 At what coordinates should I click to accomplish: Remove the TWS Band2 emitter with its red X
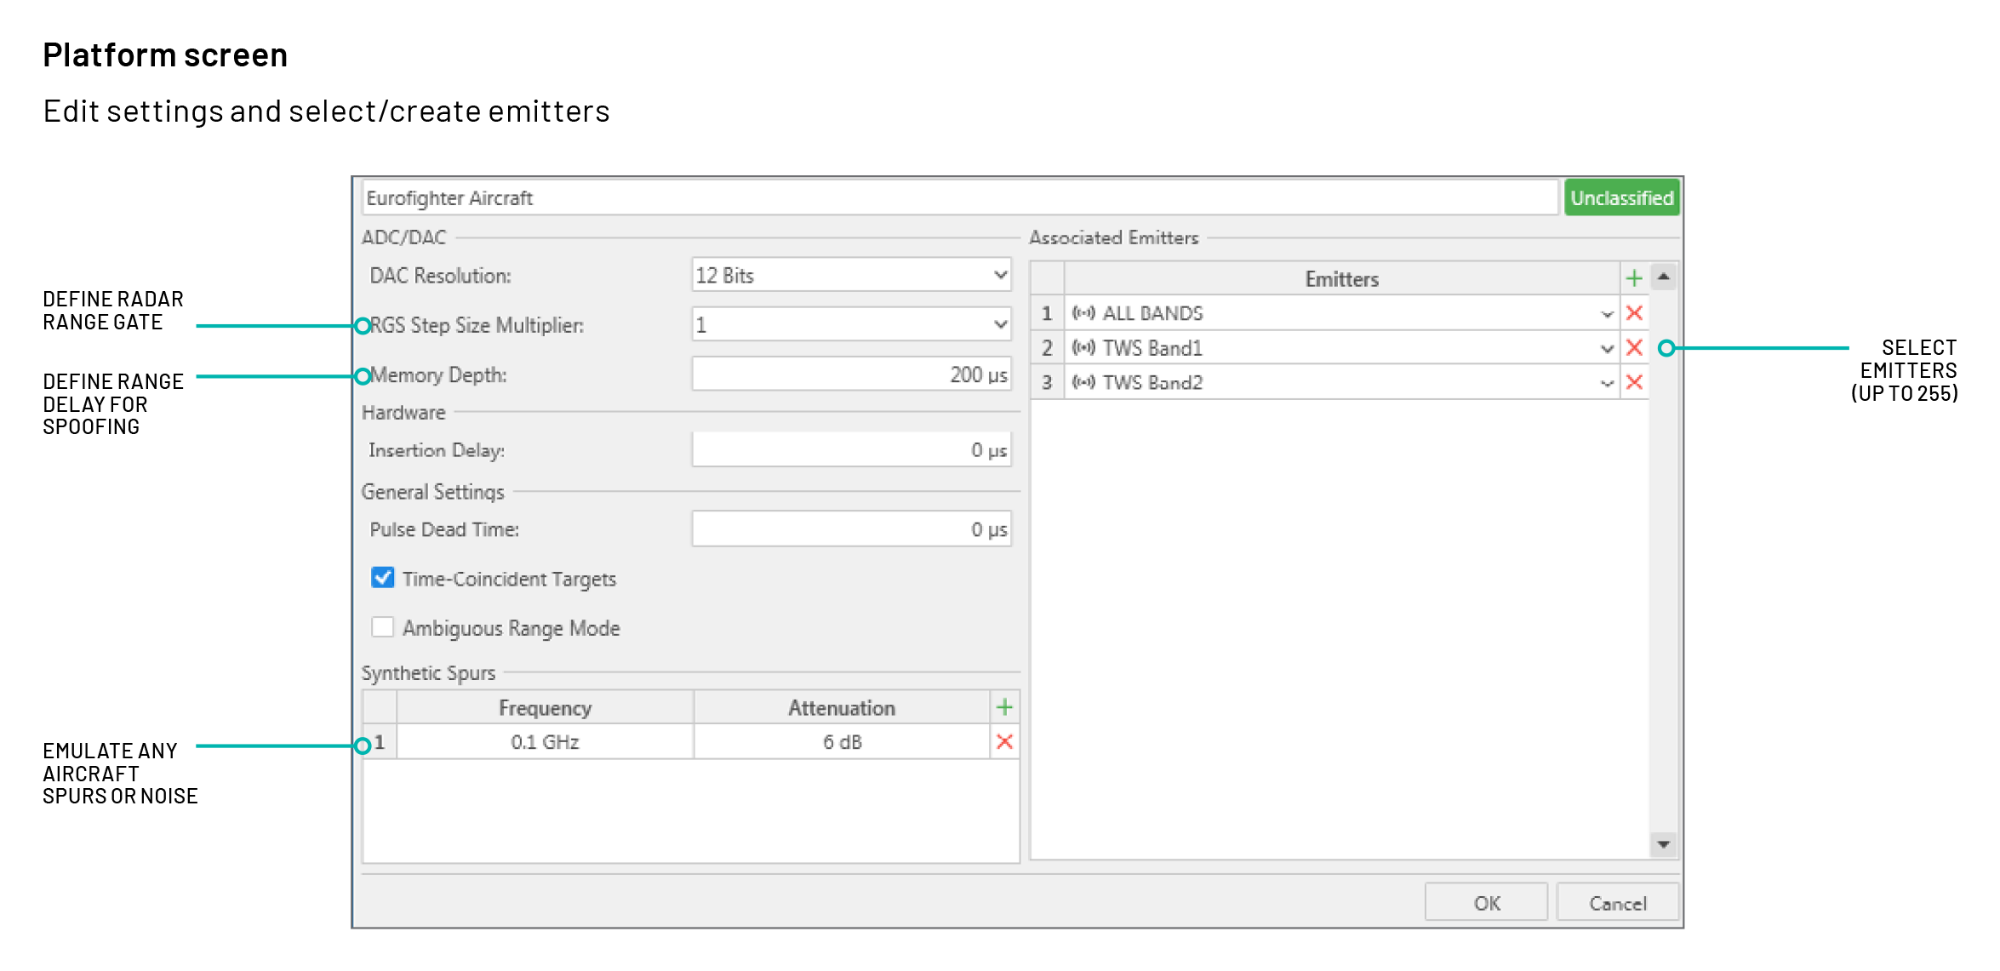click(x=1635, y=382)
